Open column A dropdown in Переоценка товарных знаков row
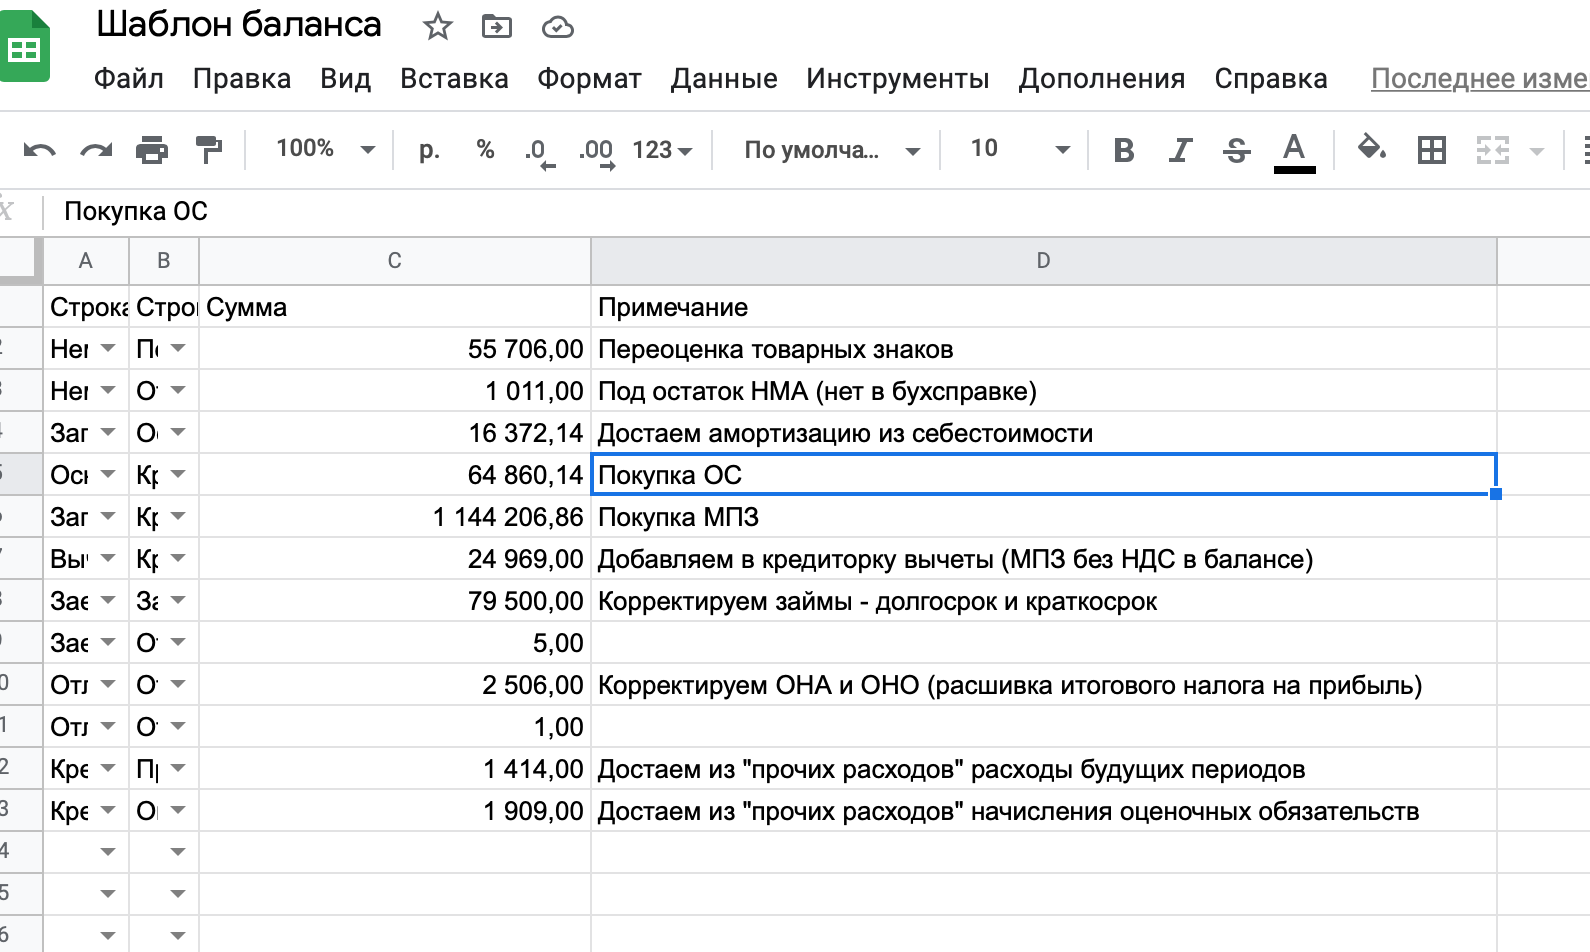1590x952 pixels. [108, 349]
